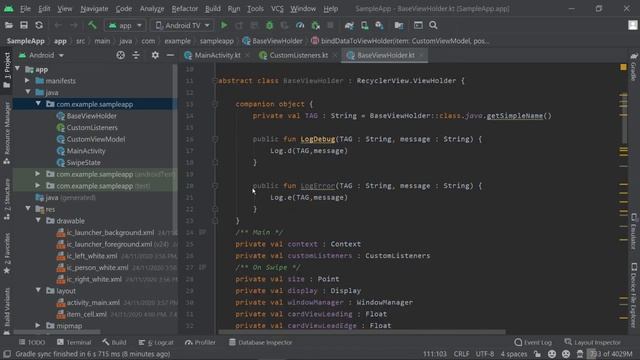Viewport: 640px width, 360px height.
Task: Select ic_person_white.xml drawable
Action: point(97,267)
